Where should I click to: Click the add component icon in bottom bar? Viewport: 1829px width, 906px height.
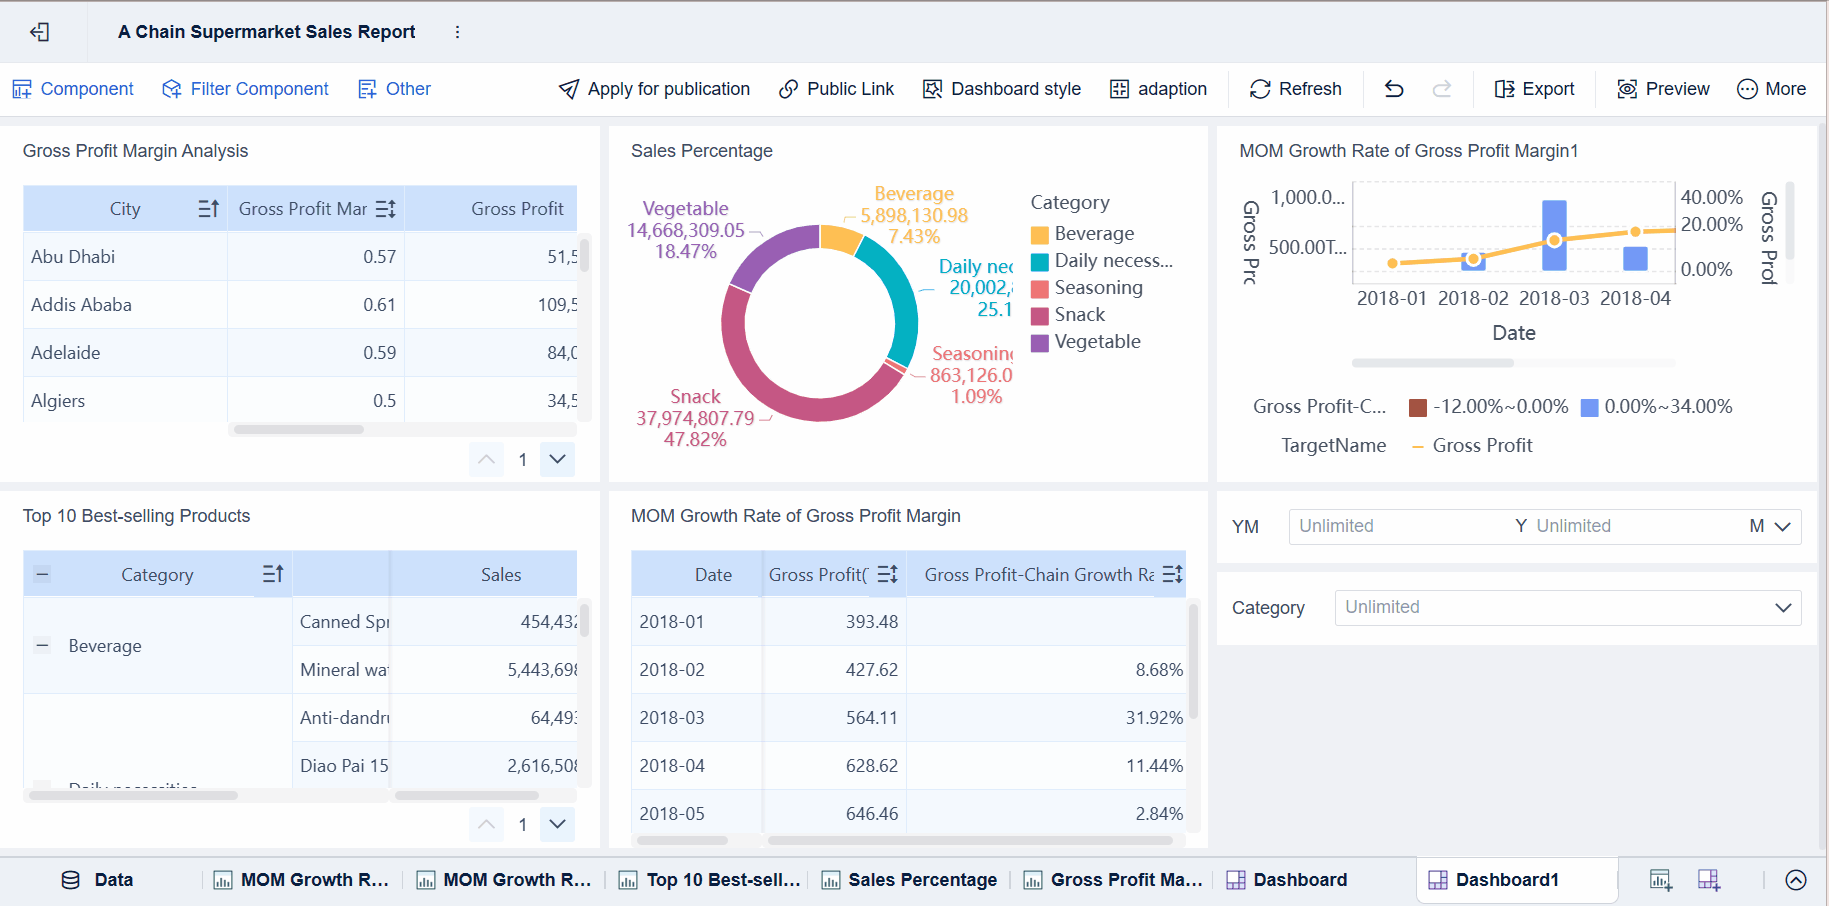[x=1660, y=880]
